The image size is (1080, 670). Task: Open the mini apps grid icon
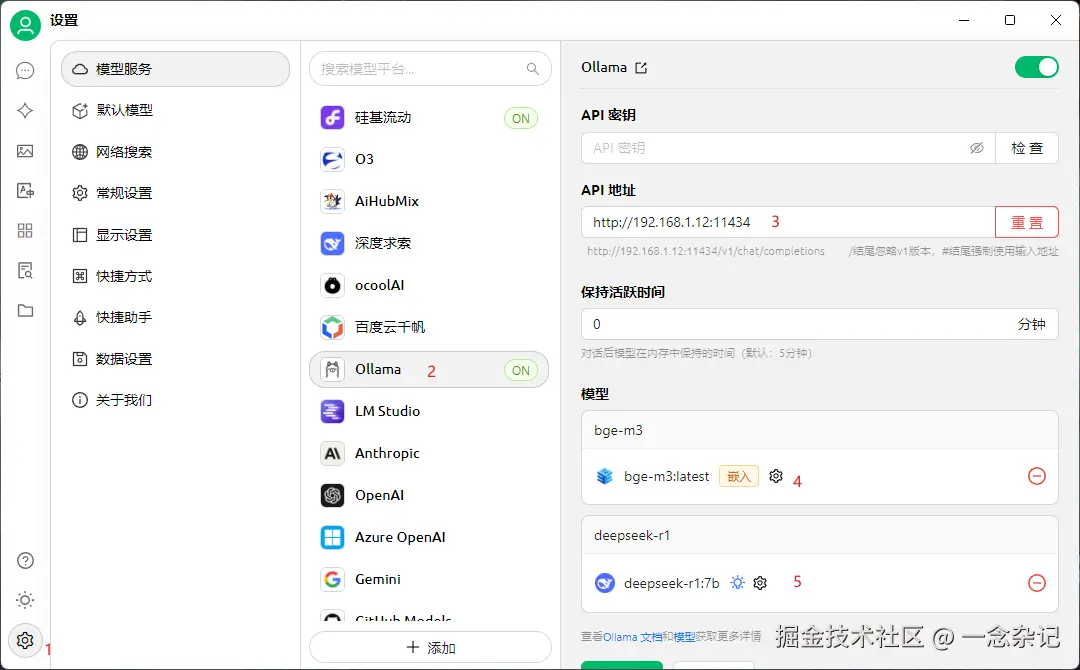(25, 231)
